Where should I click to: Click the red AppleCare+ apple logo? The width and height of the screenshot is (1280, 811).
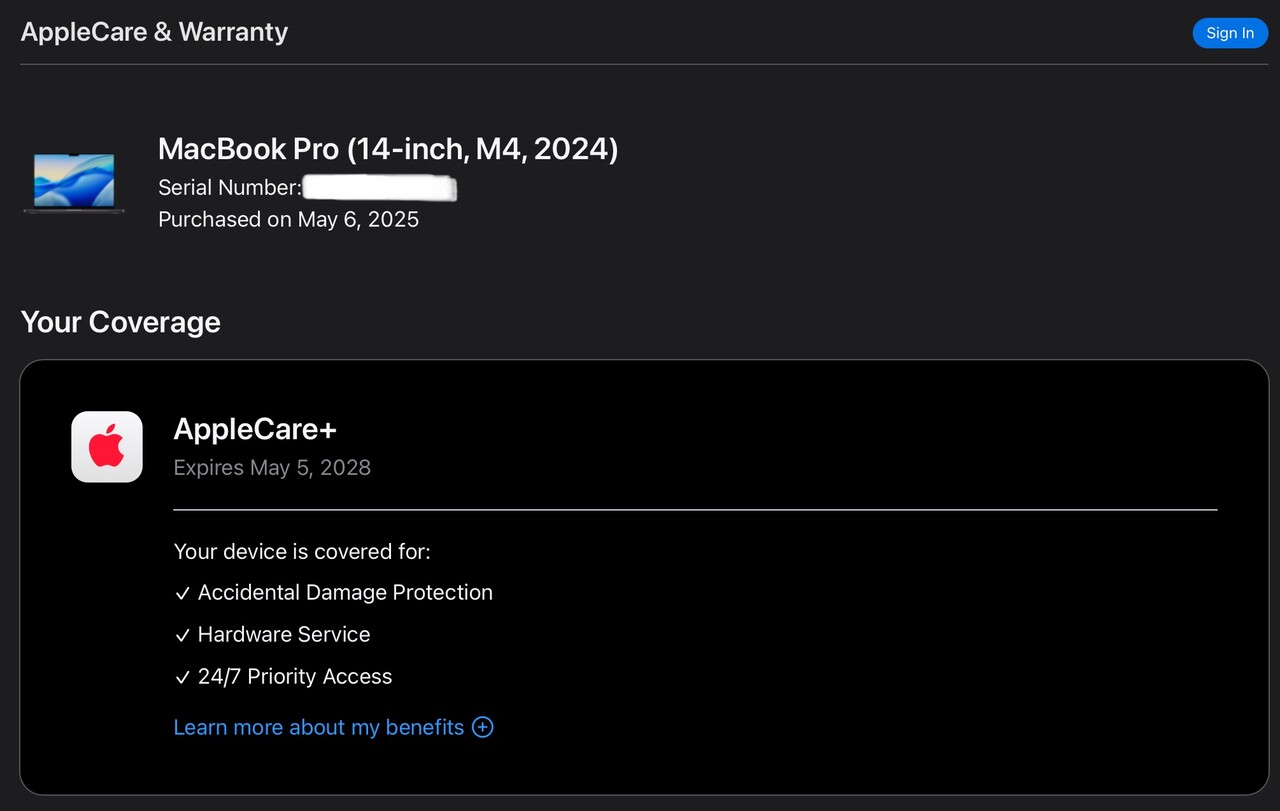coord(107,447)
